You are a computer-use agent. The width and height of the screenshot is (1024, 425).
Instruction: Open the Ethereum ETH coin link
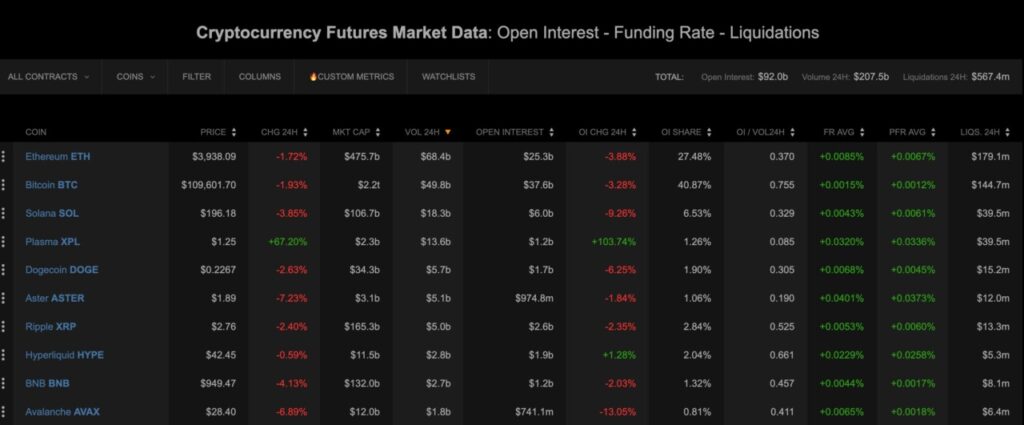click(x=58, y=156)
